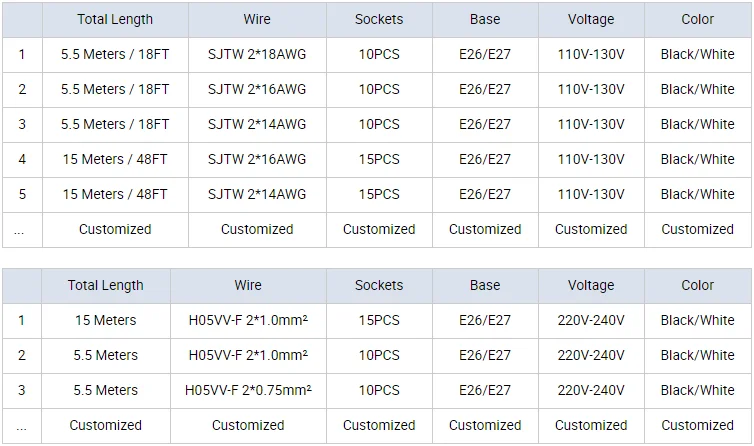Select the Sockets header in first table
This screenshot has height=446, width=754.
point(379,20)
